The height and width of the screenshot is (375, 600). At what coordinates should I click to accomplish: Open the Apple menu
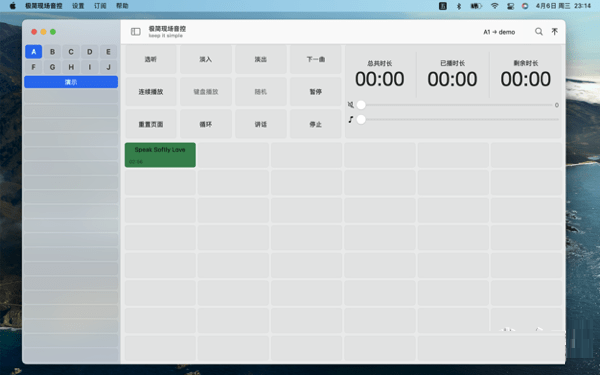pos(13,6)
